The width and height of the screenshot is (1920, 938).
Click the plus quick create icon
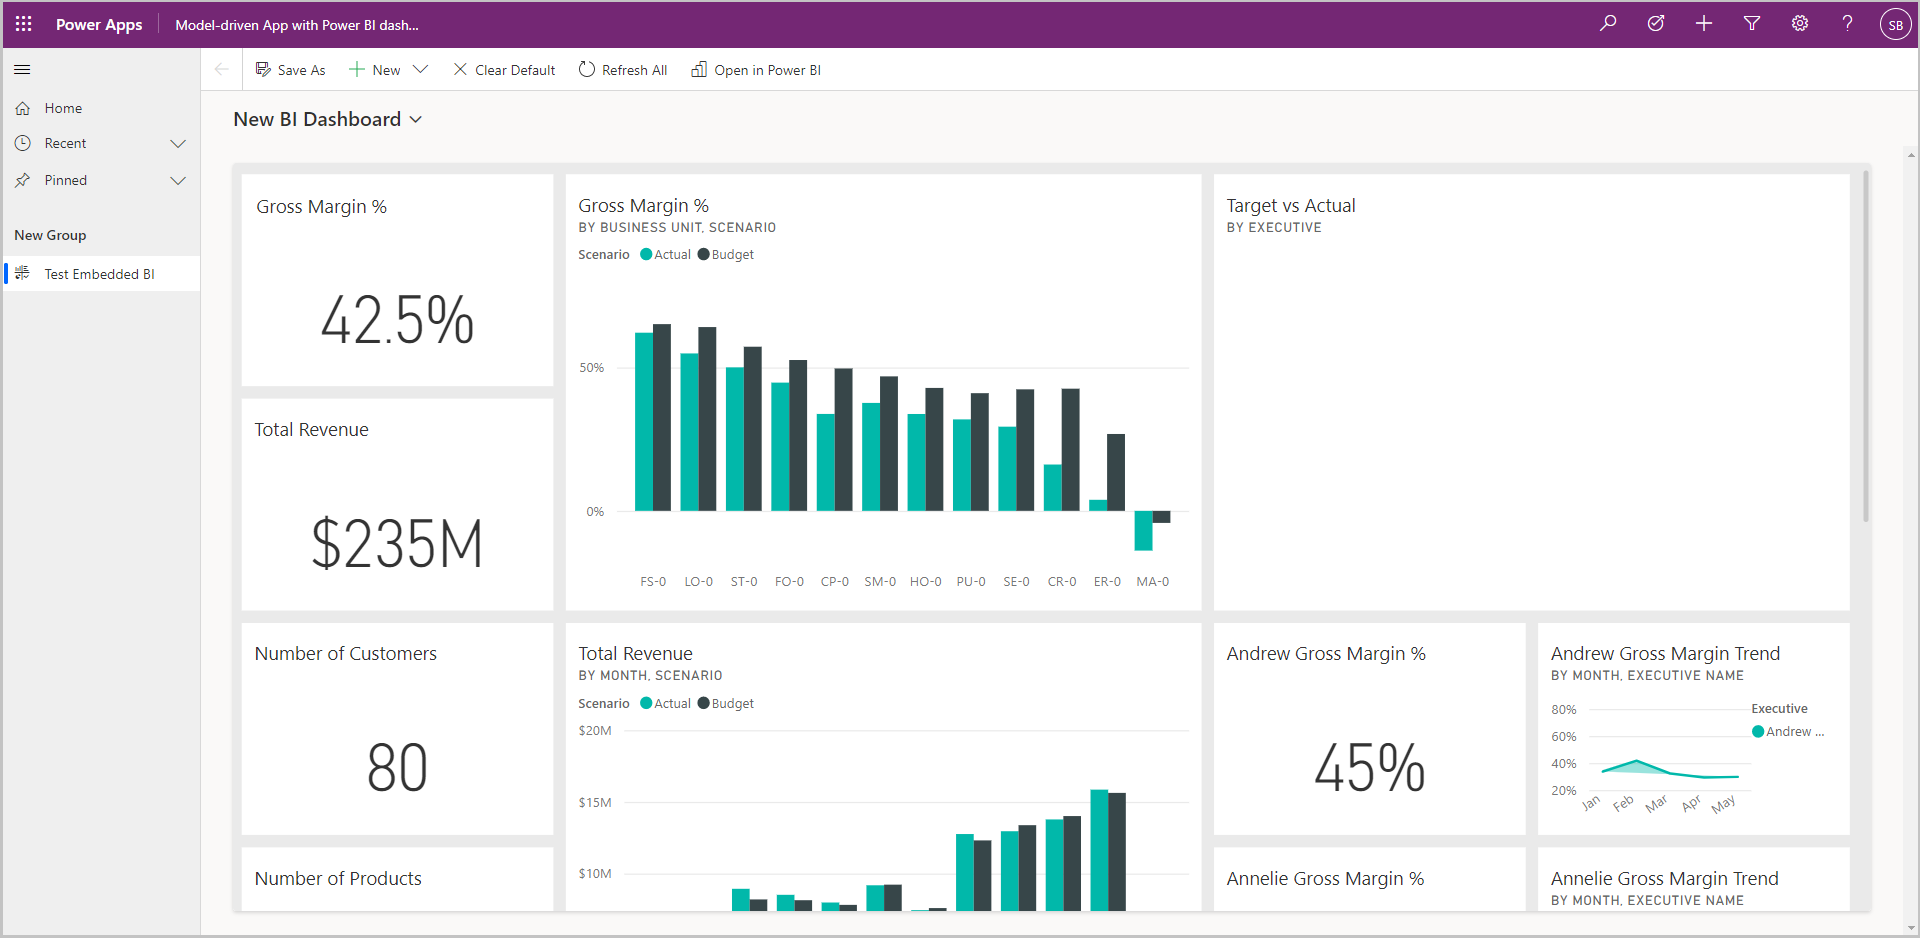pyautogui.click(x=1704, y=23)
